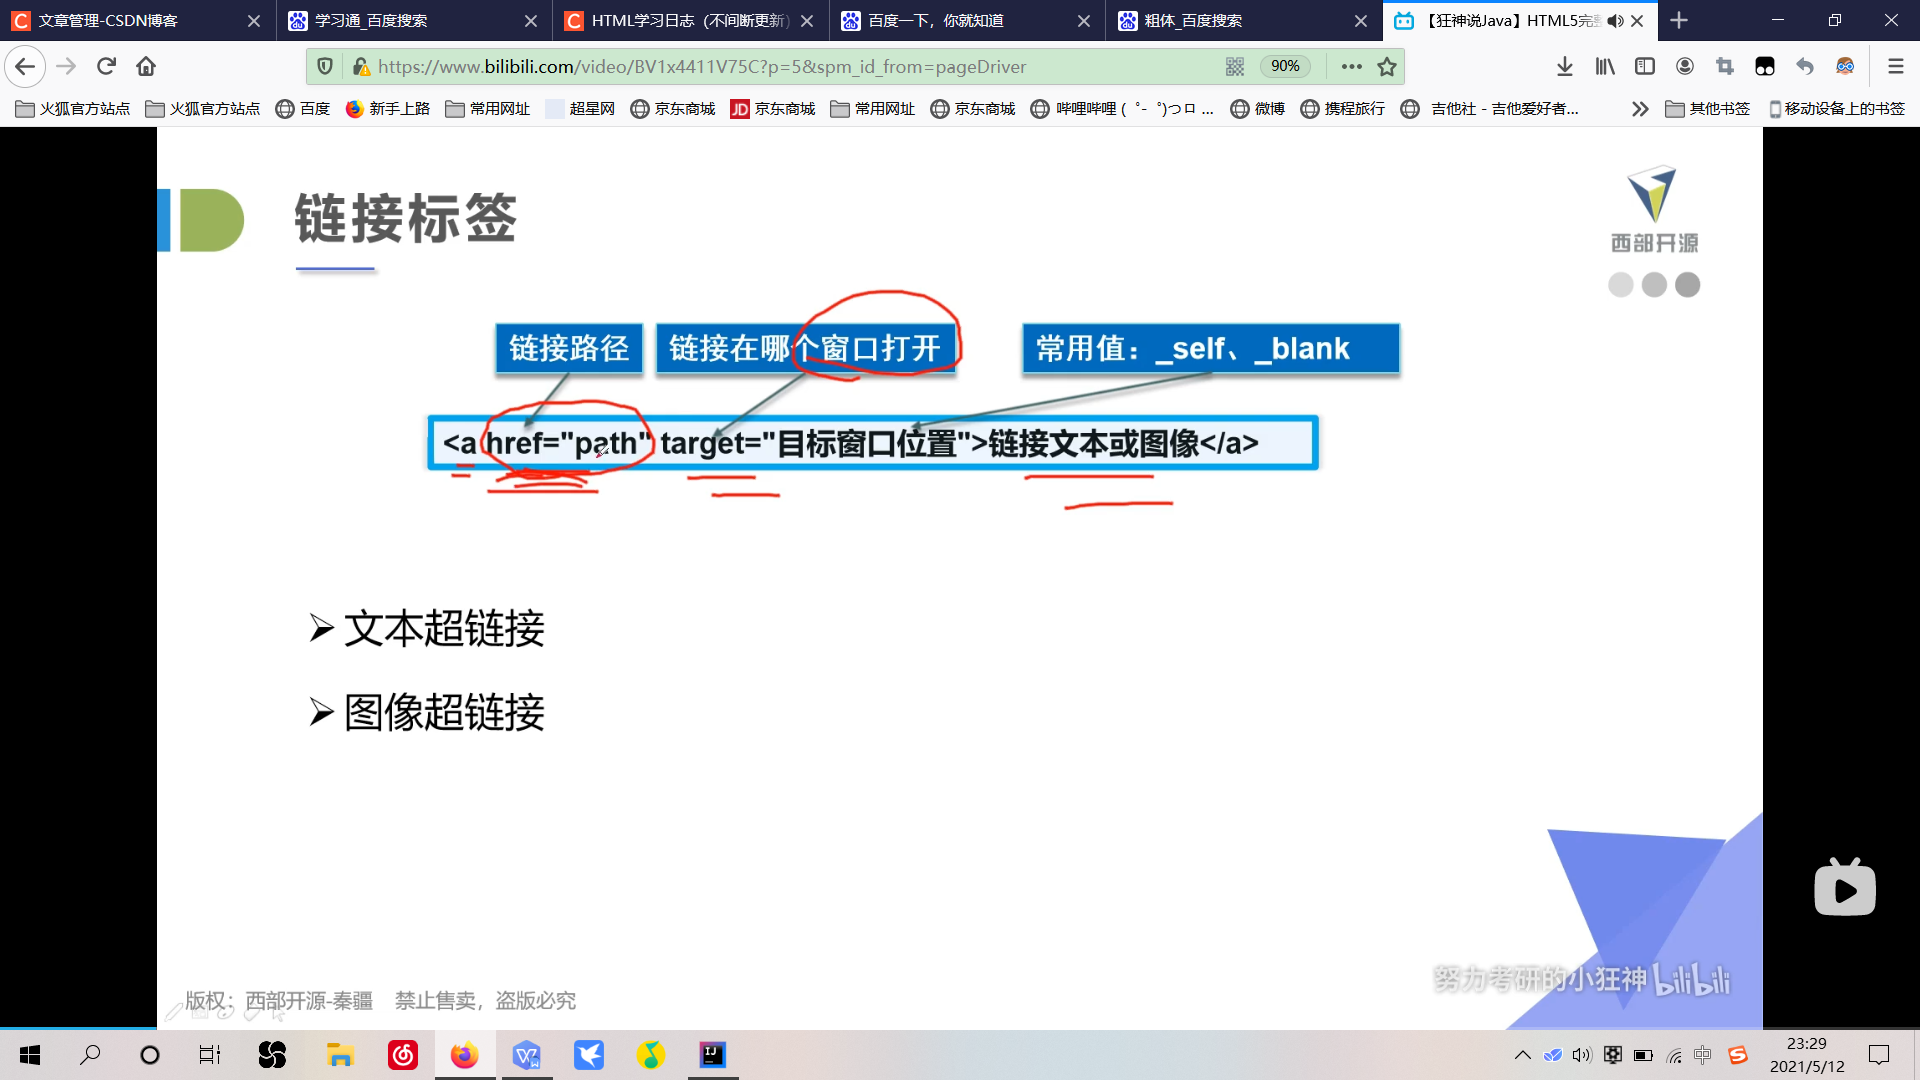Screen dimensions: 1920x1080
Task: Open the 京东商城 JD bookmark
Action: coord(772,109)
